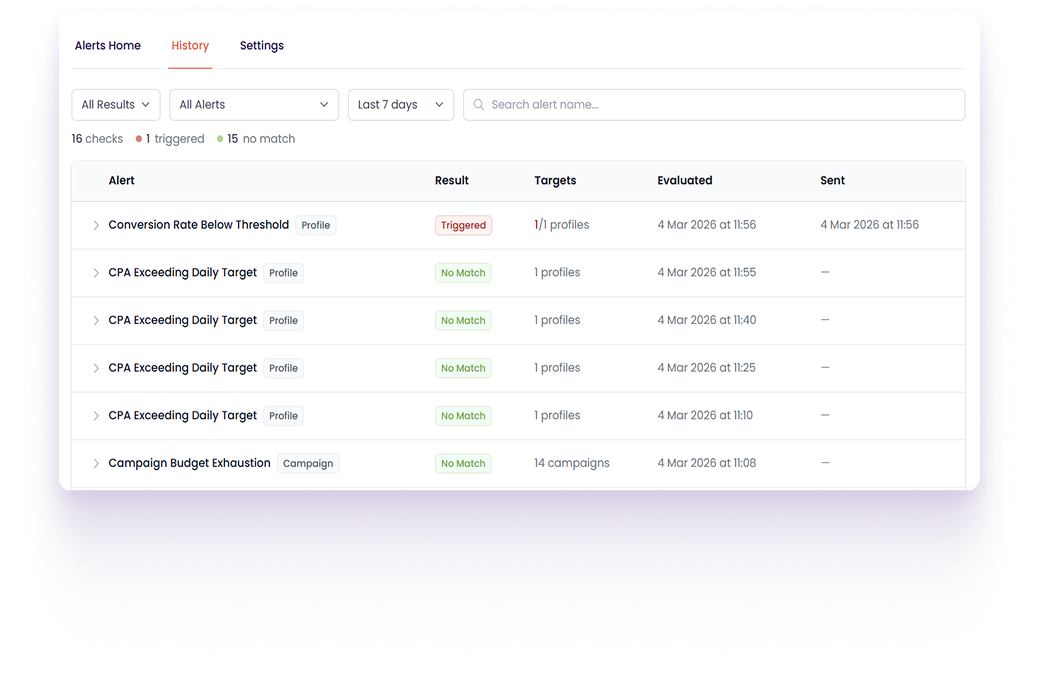Select the History tab
This screenshot has width=1038, height=694.
(x=190, y=46)
